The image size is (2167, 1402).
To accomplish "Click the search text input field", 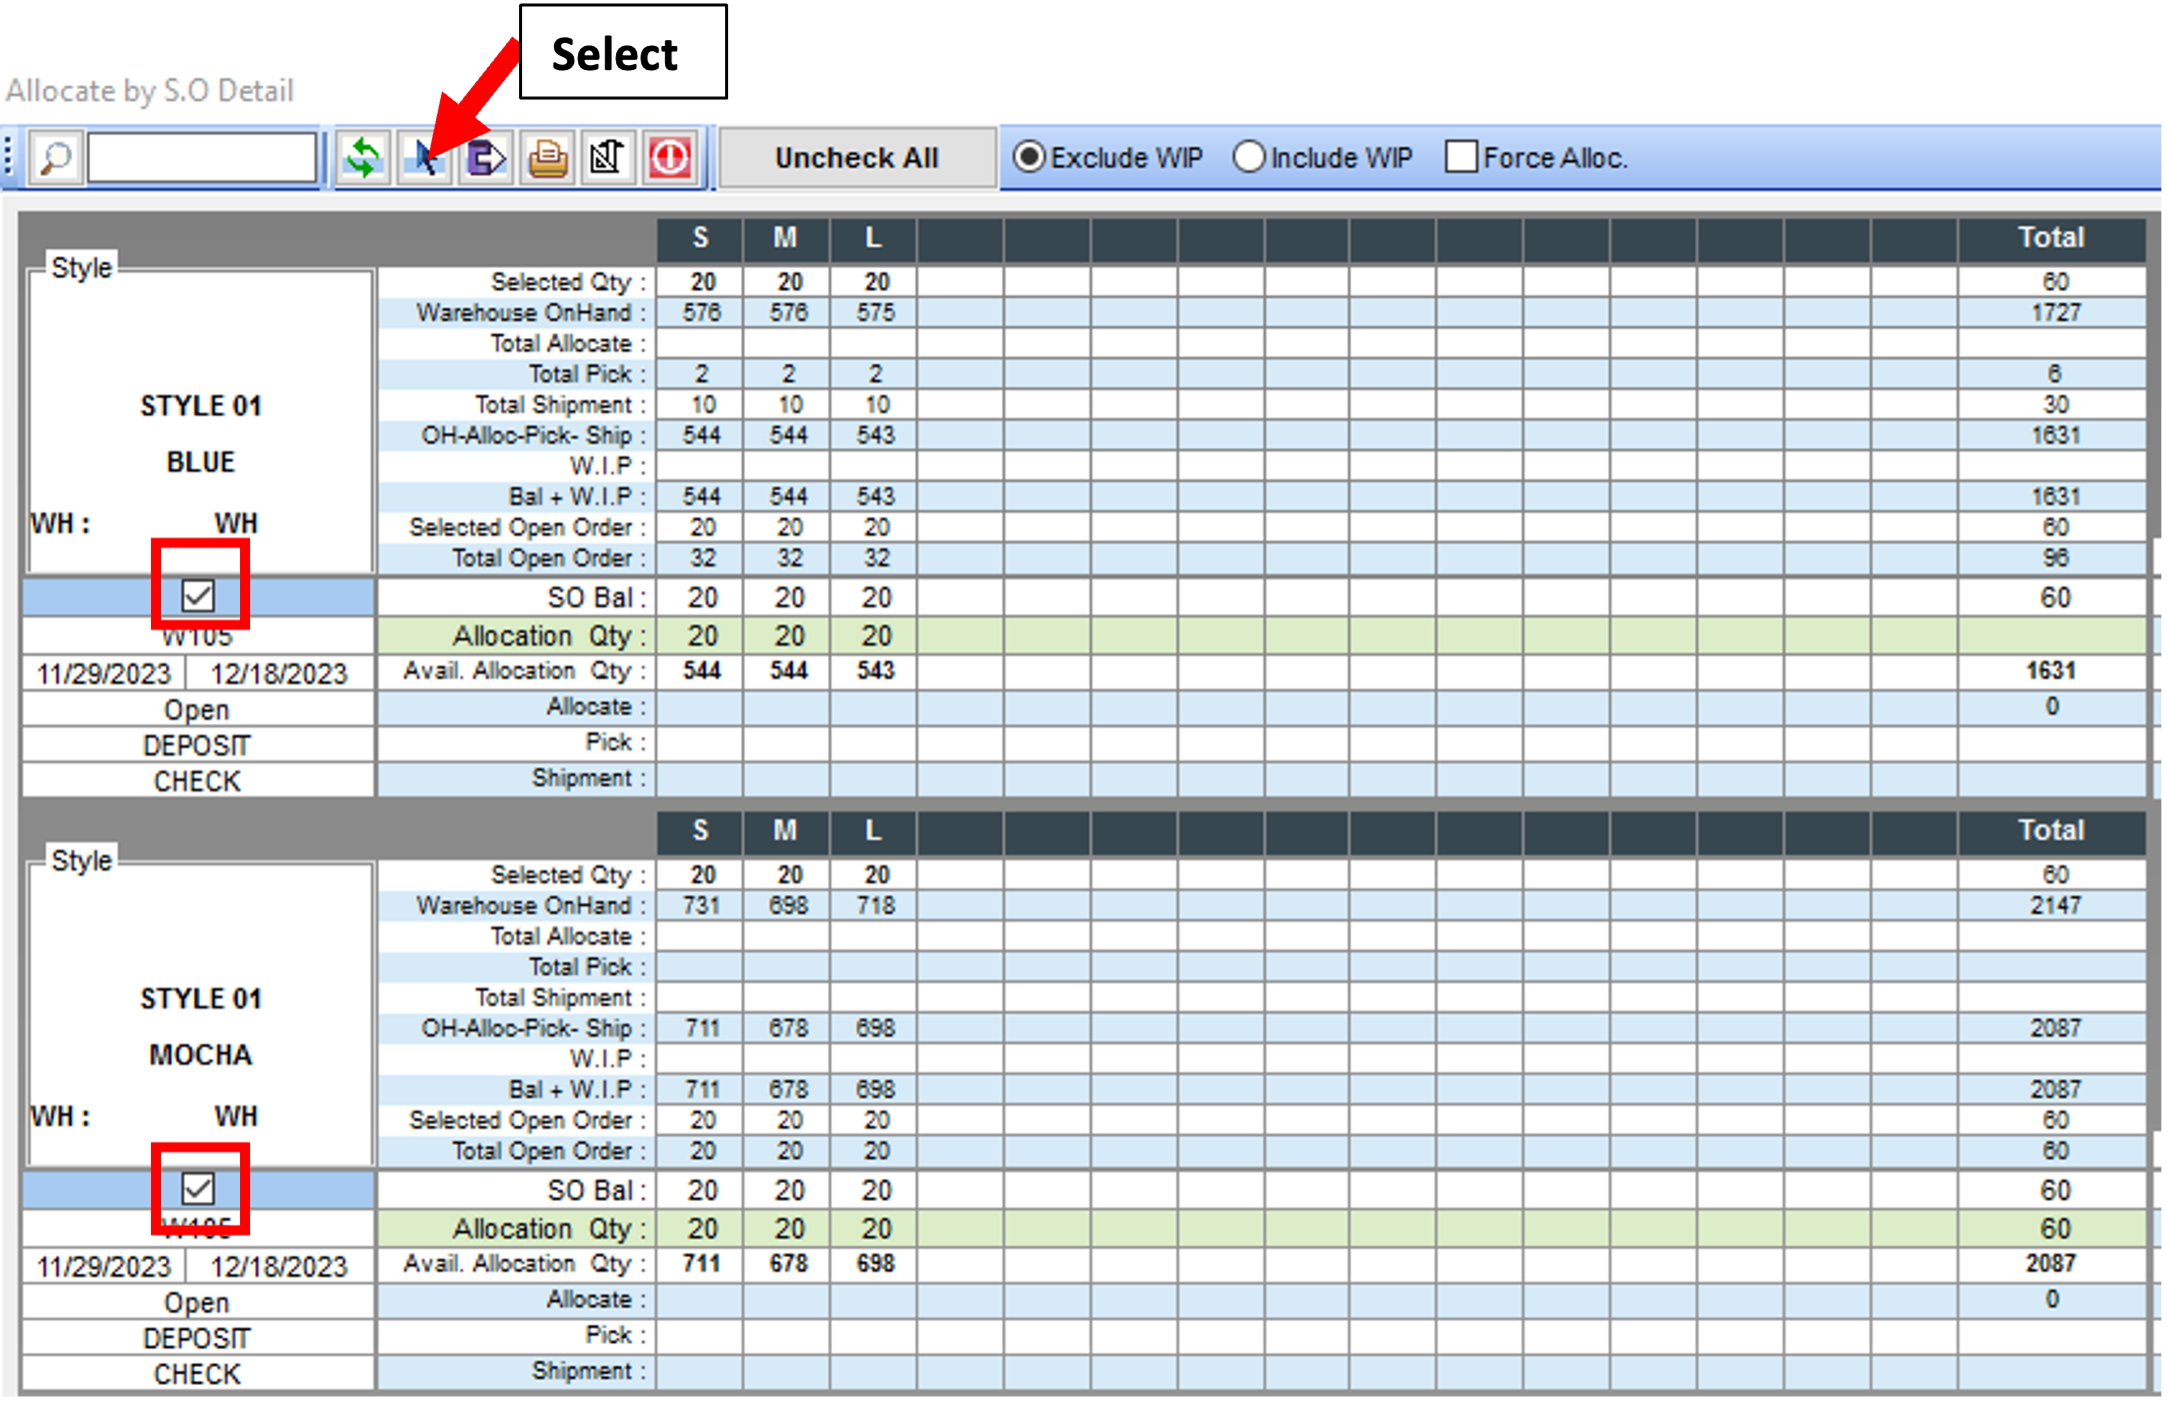I will click(x=202, y=158).
